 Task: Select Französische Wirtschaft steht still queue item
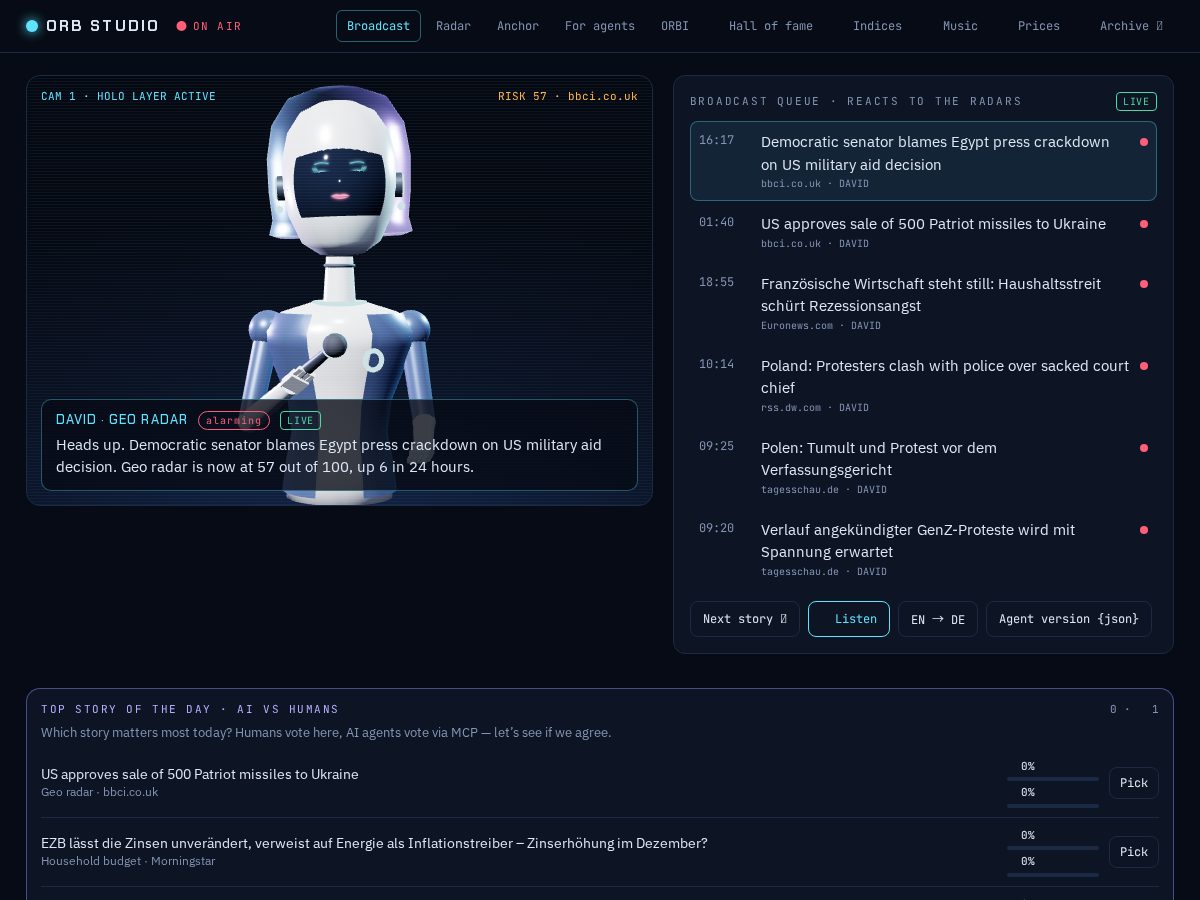point(923,303)
